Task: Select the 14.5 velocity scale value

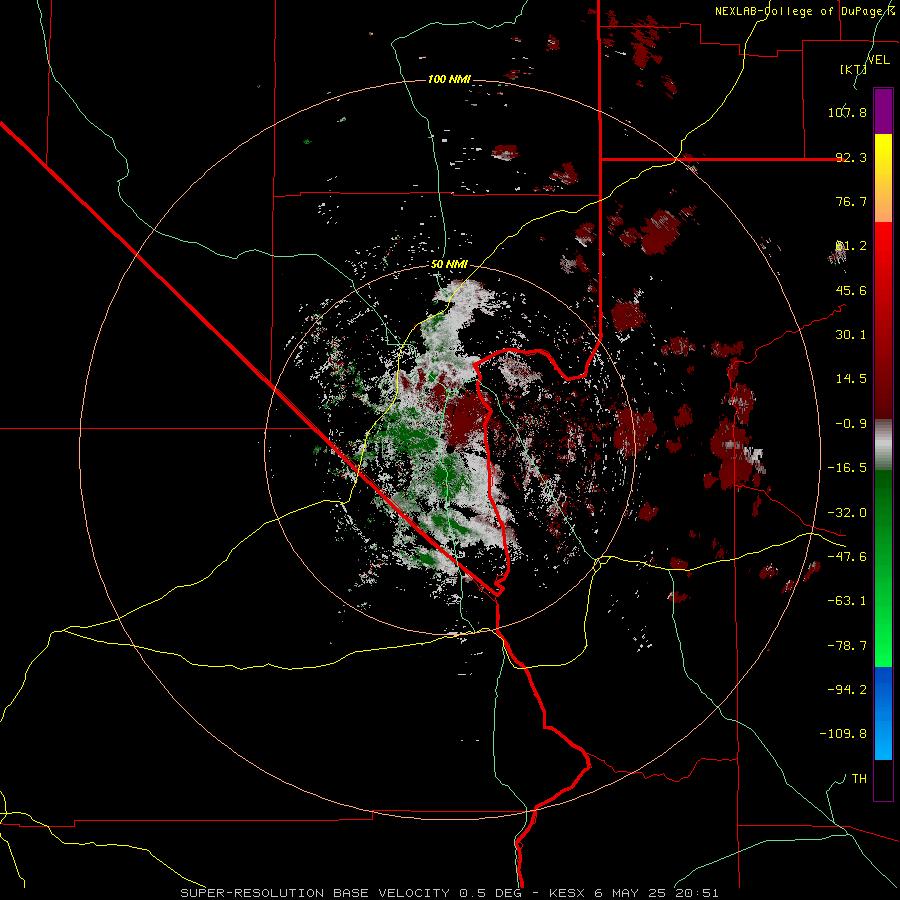Action: [851, 379]
